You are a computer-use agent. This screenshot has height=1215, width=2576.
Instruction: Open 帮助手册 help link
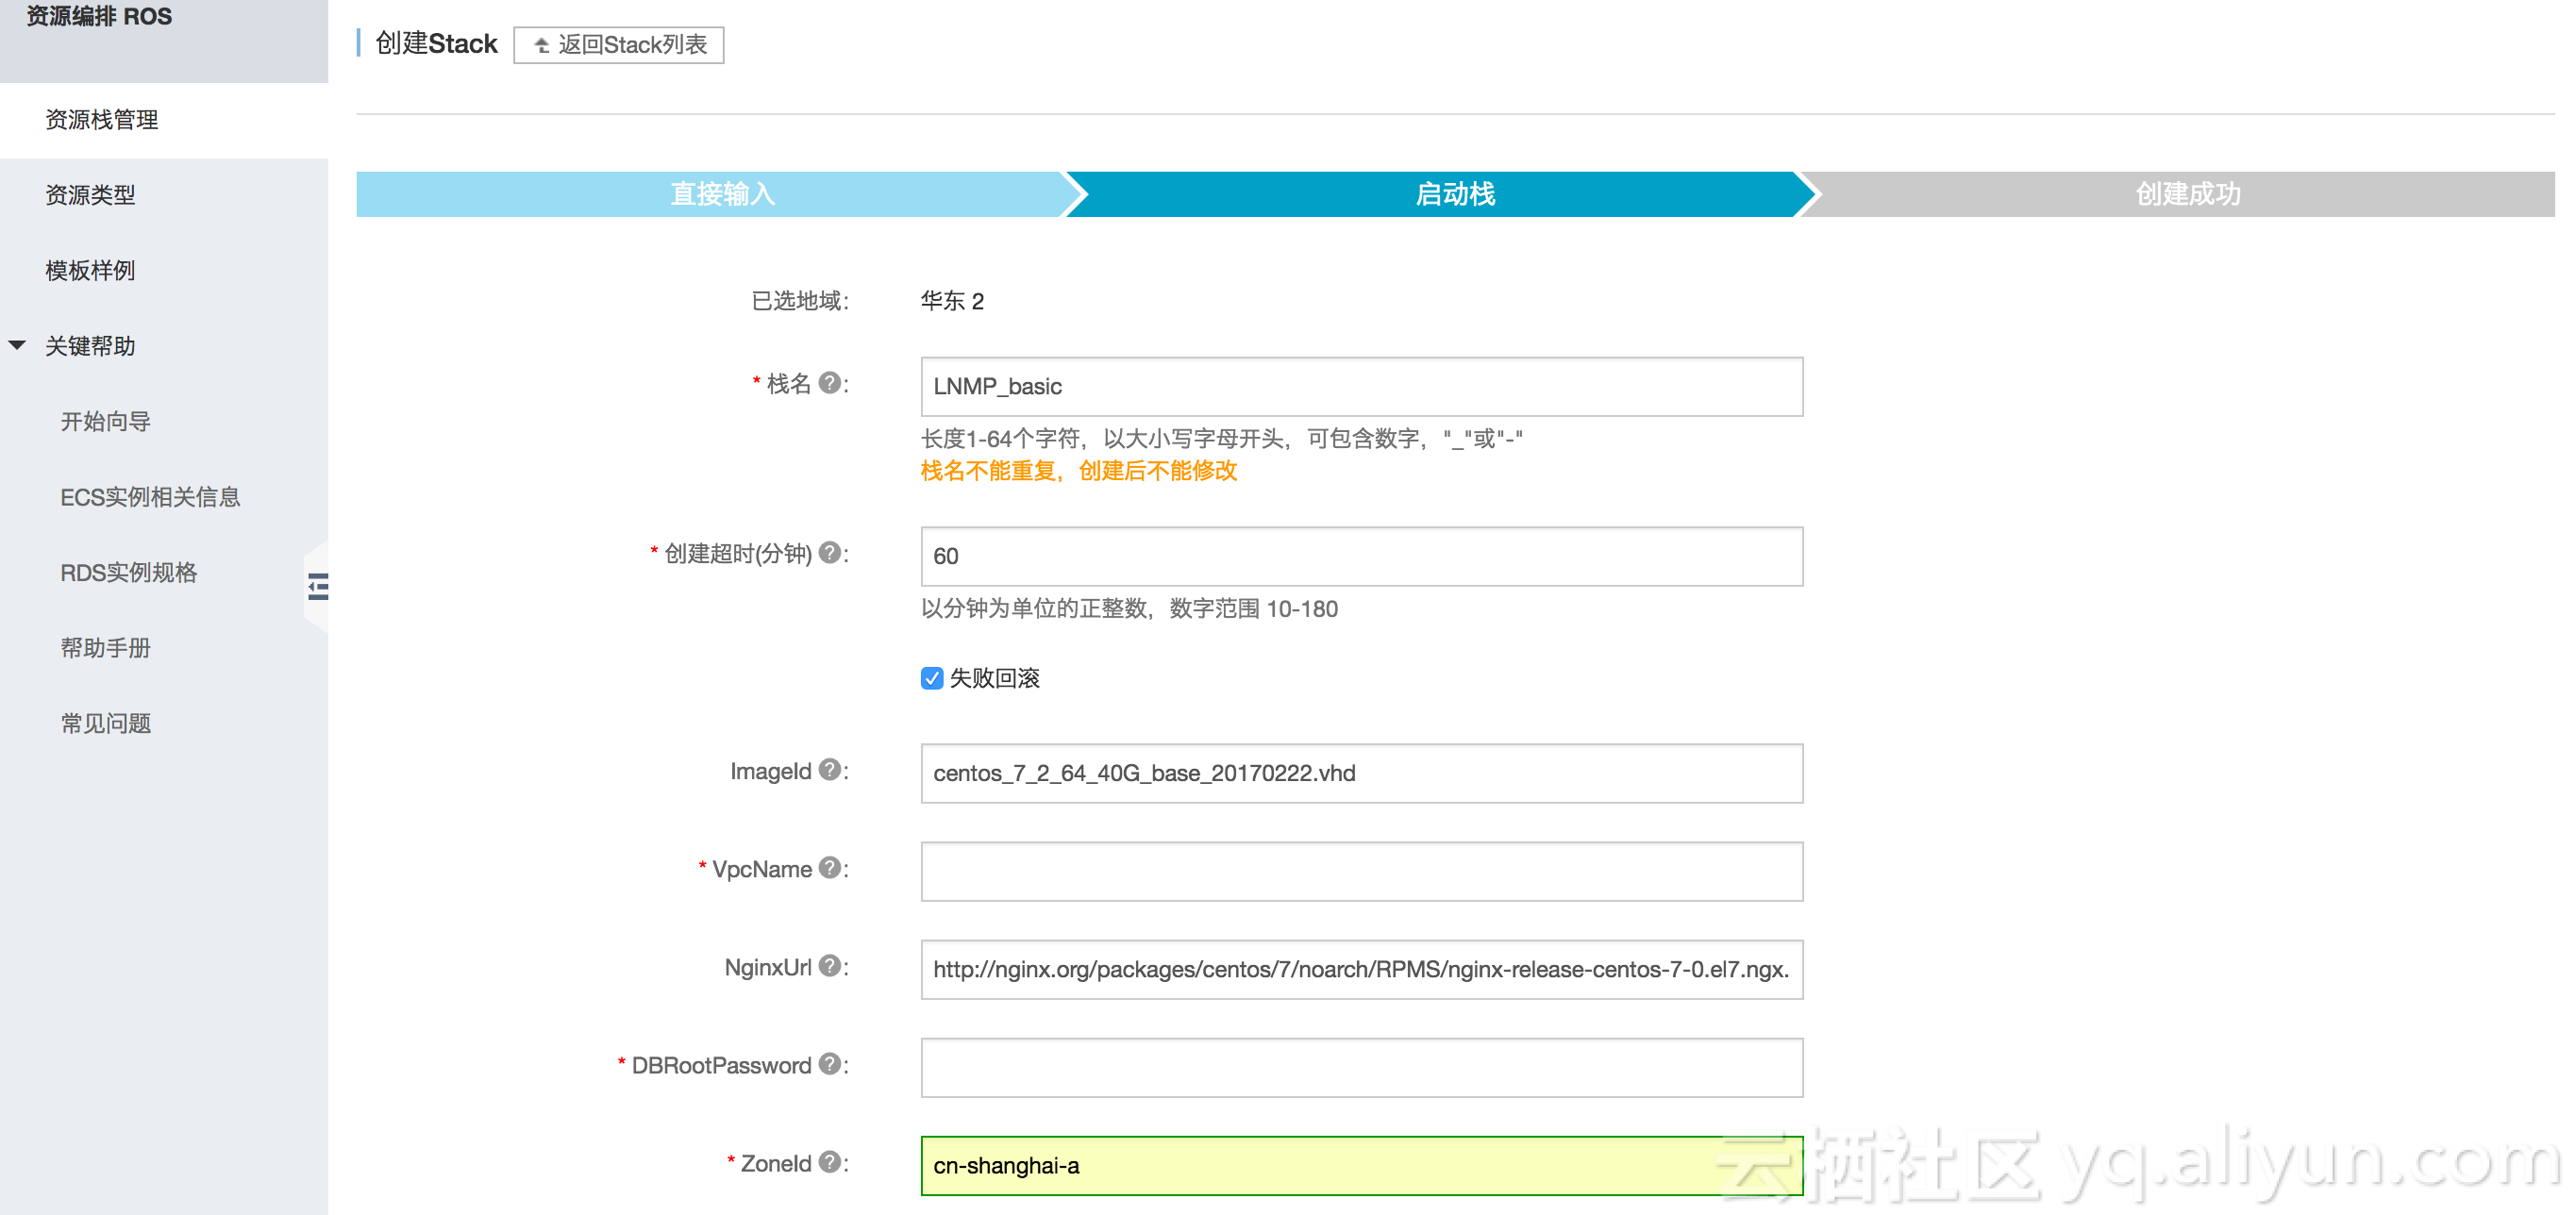point(106,648)
